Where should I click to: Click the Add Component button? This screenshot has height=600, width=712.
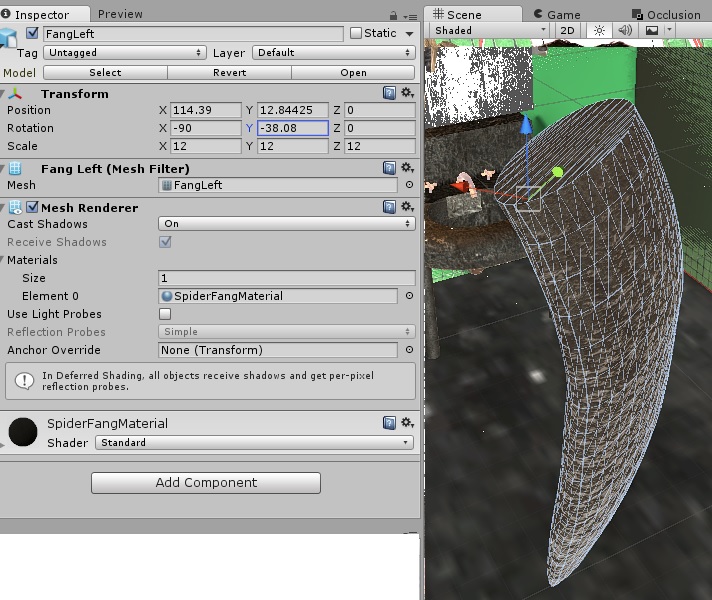[x=206, y=483]
